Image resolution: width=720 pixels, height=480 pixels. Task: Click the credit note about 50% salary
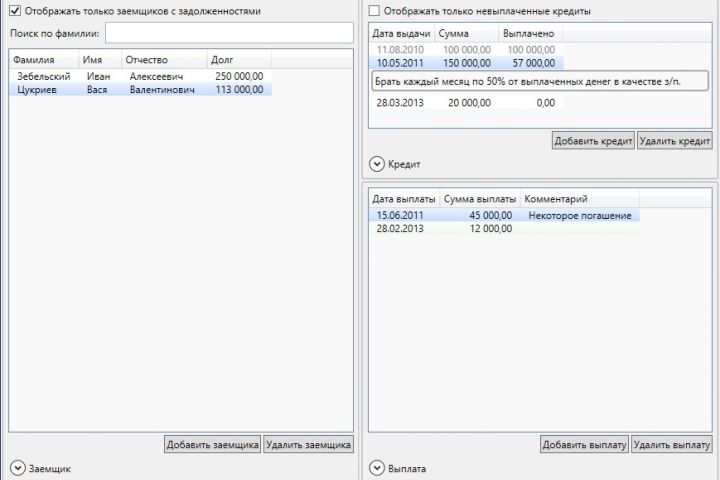point(540,81)
